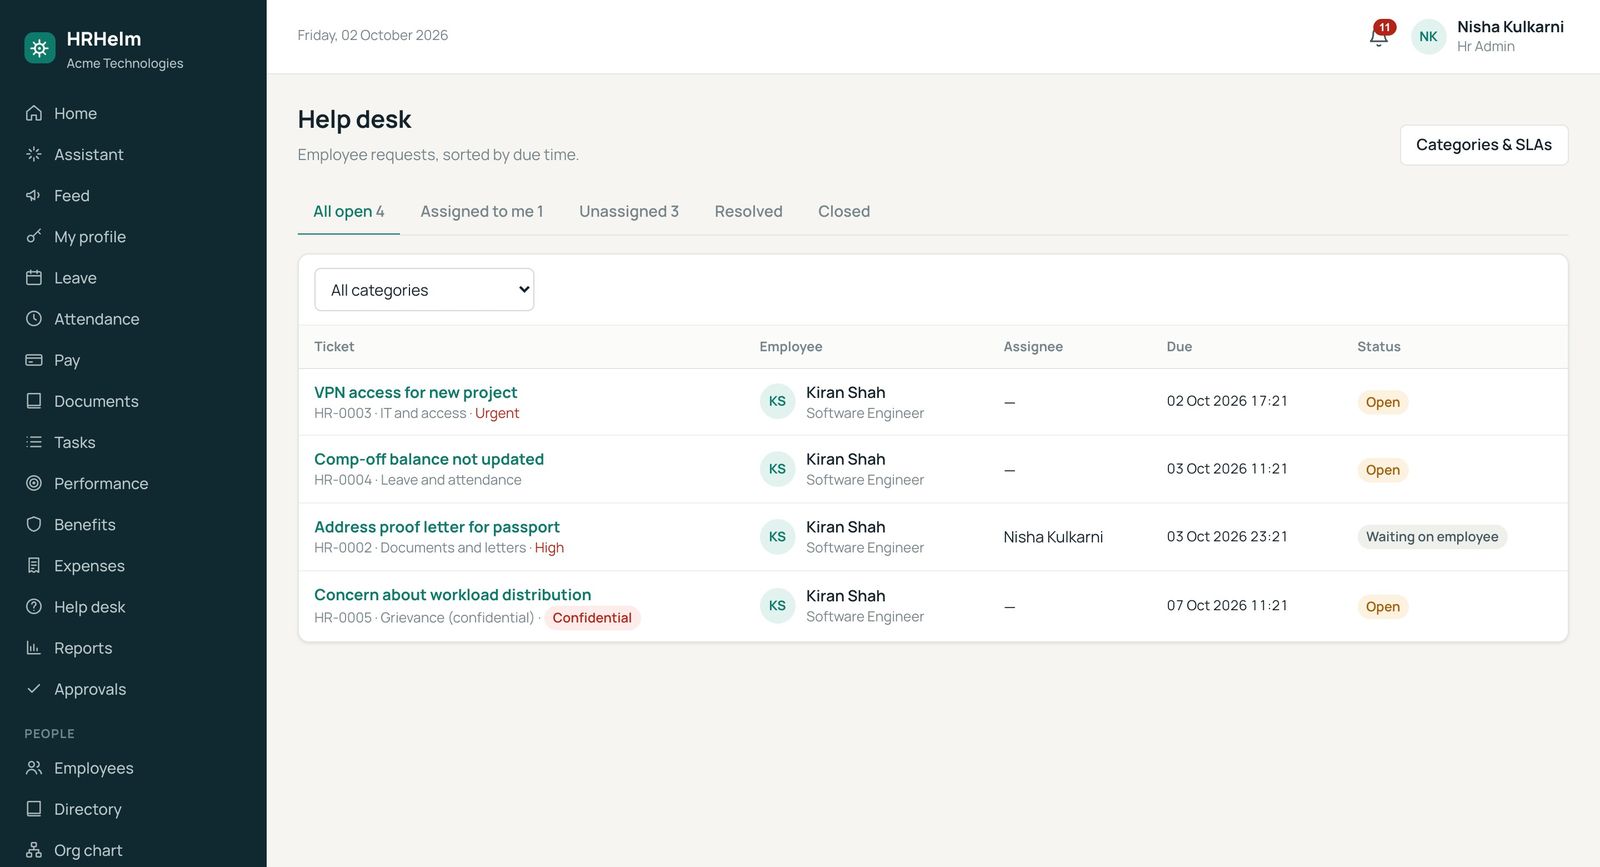Click assignee Nisha Kulkarni in ticket table
Viewport: 1600px width, 867px height.
point(1053,537)
